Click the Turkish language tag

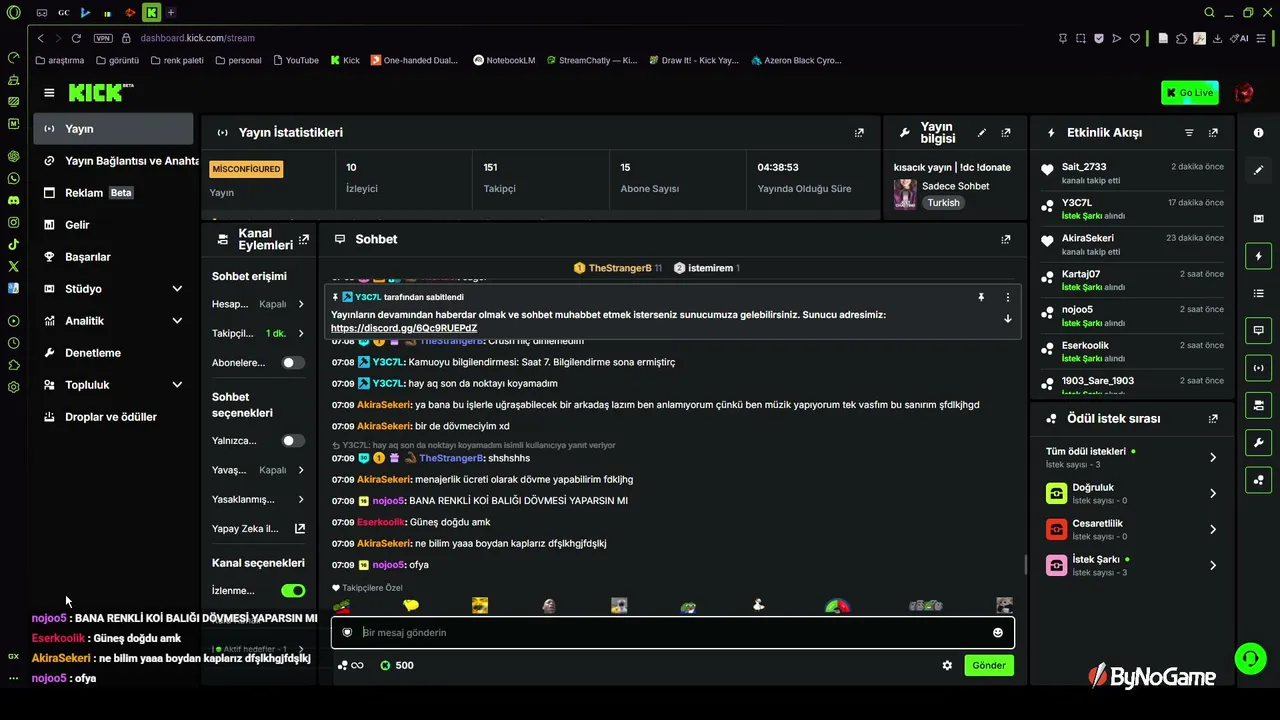[943, 203]
